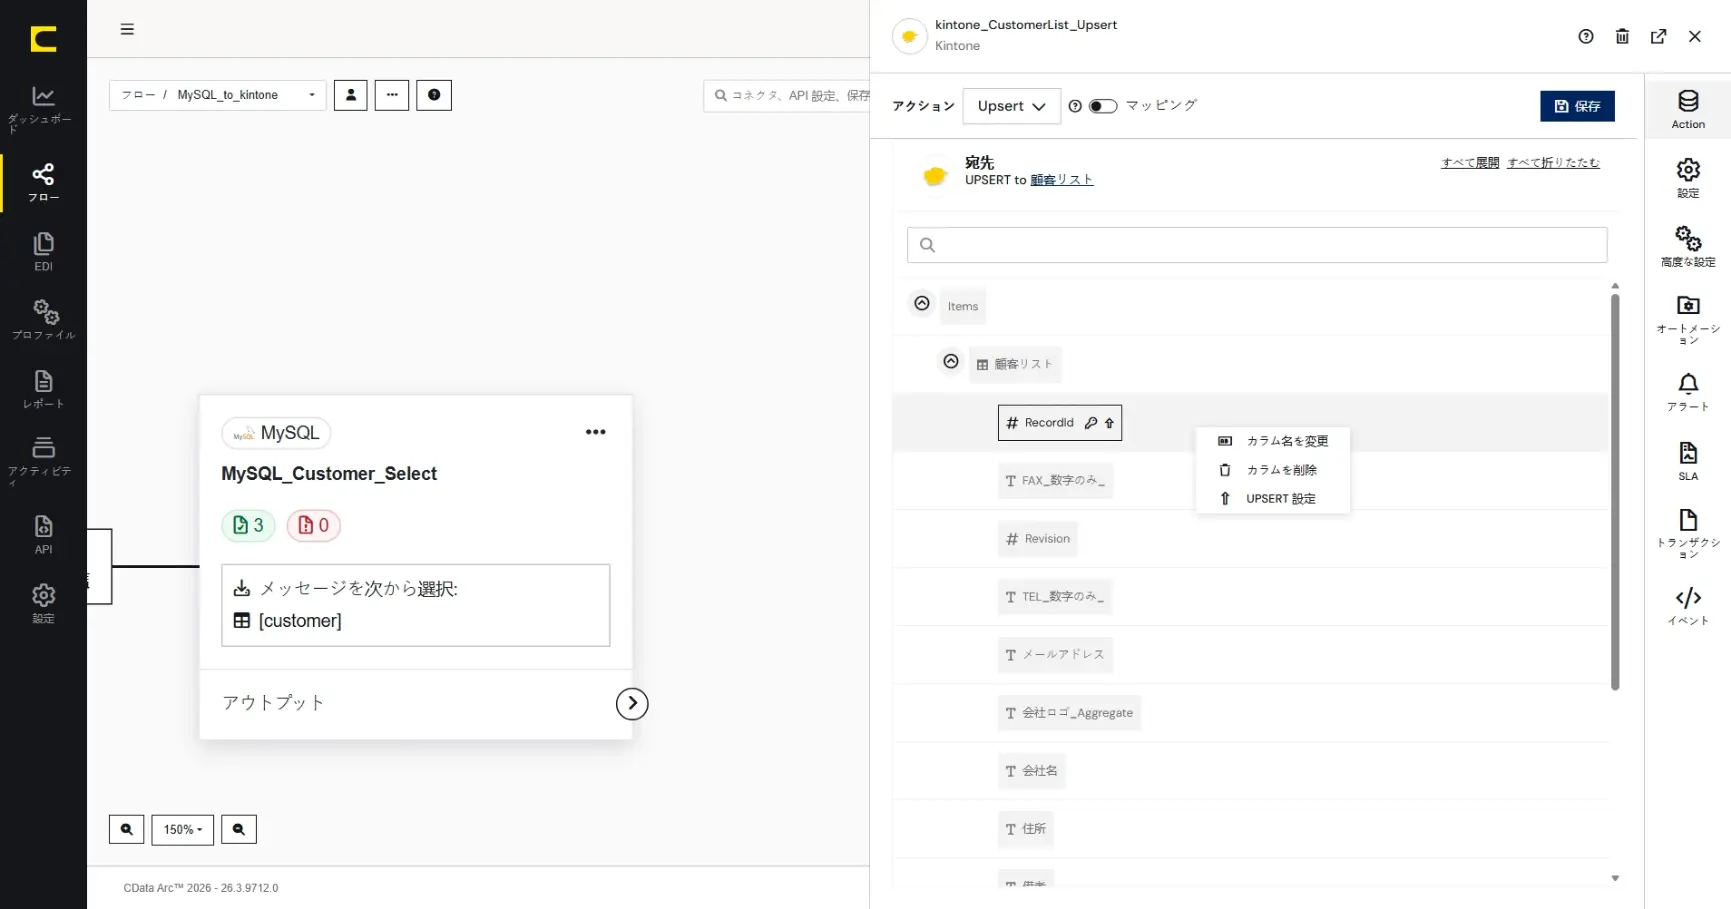Click the column search field in the mapping panel

(x=1257, y=245)
